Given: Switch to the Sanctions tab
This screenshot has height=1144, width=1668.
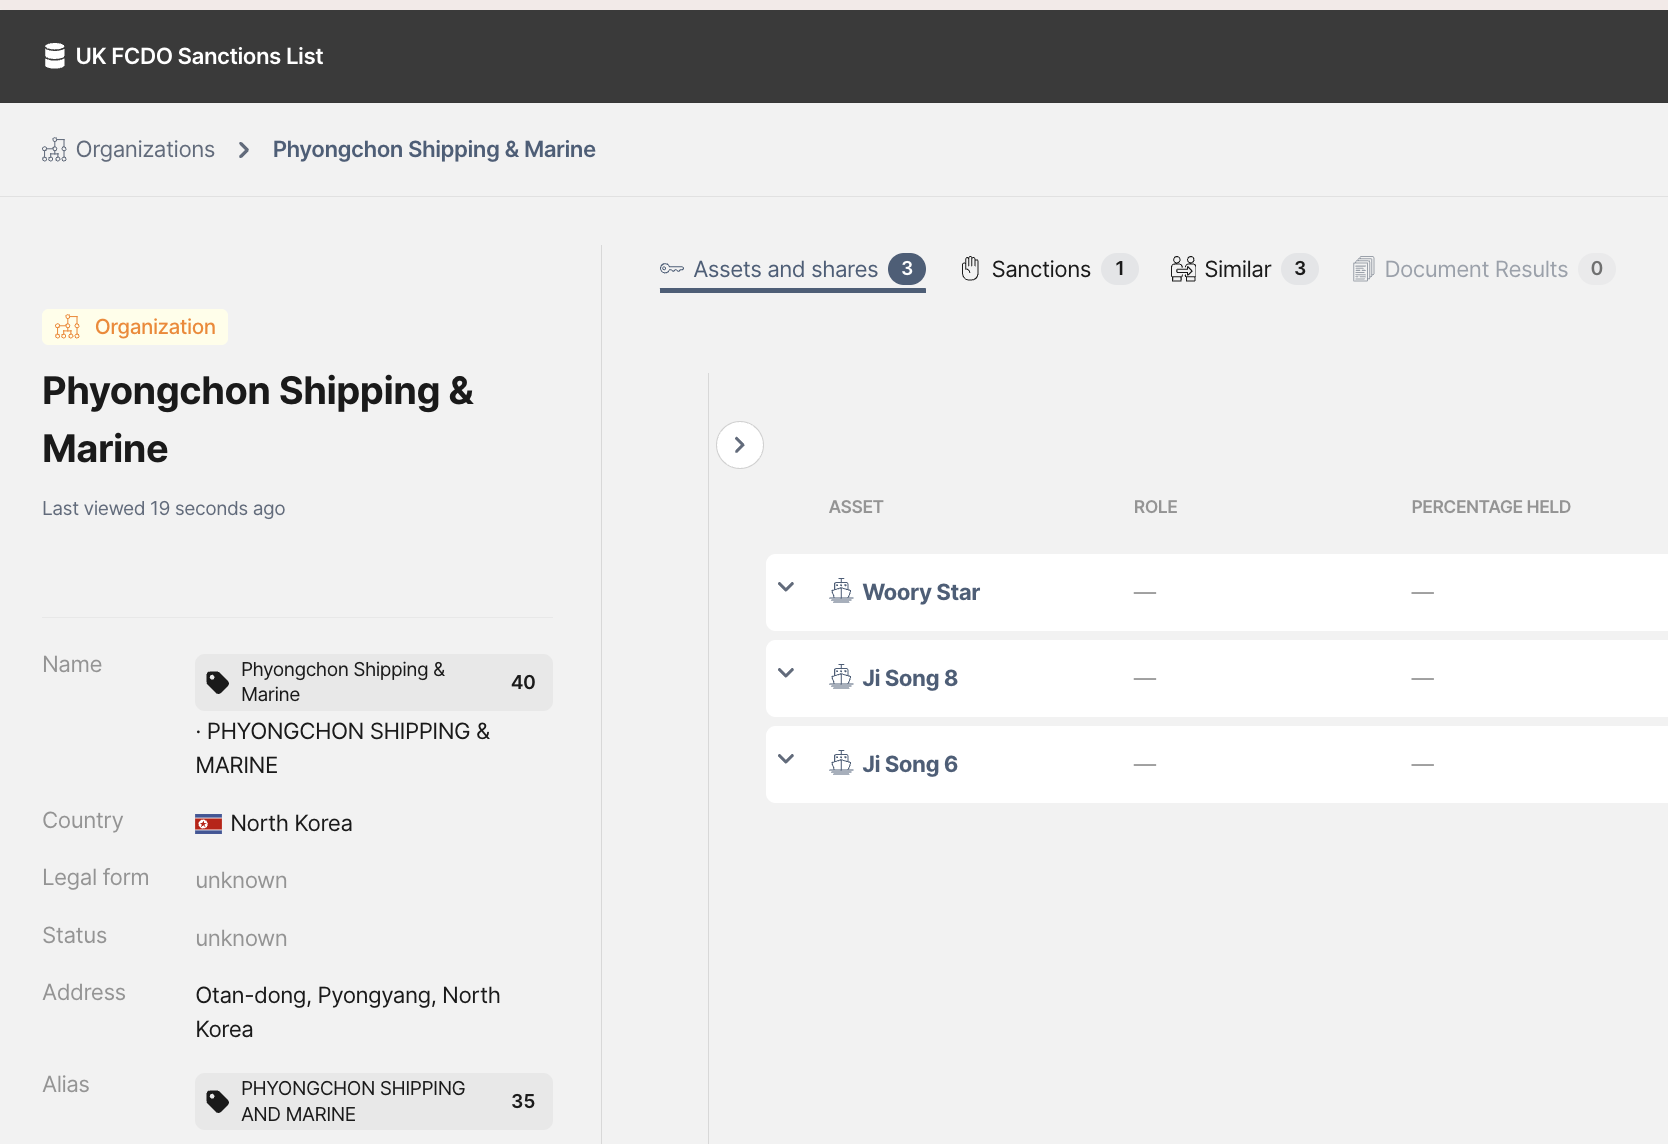Looking at the screenshot, I should 1049,270.
